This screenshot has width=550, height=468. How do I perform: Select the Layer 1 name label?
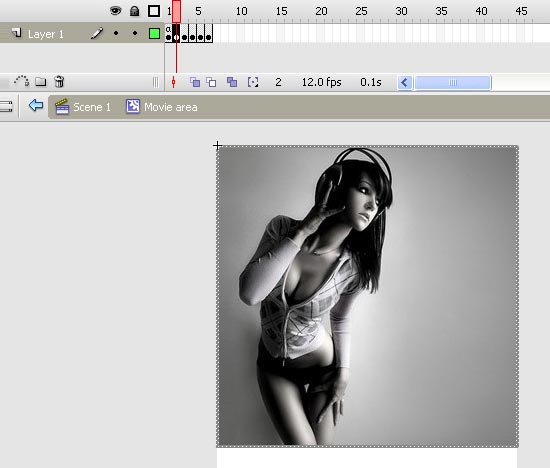coord(46,34)
